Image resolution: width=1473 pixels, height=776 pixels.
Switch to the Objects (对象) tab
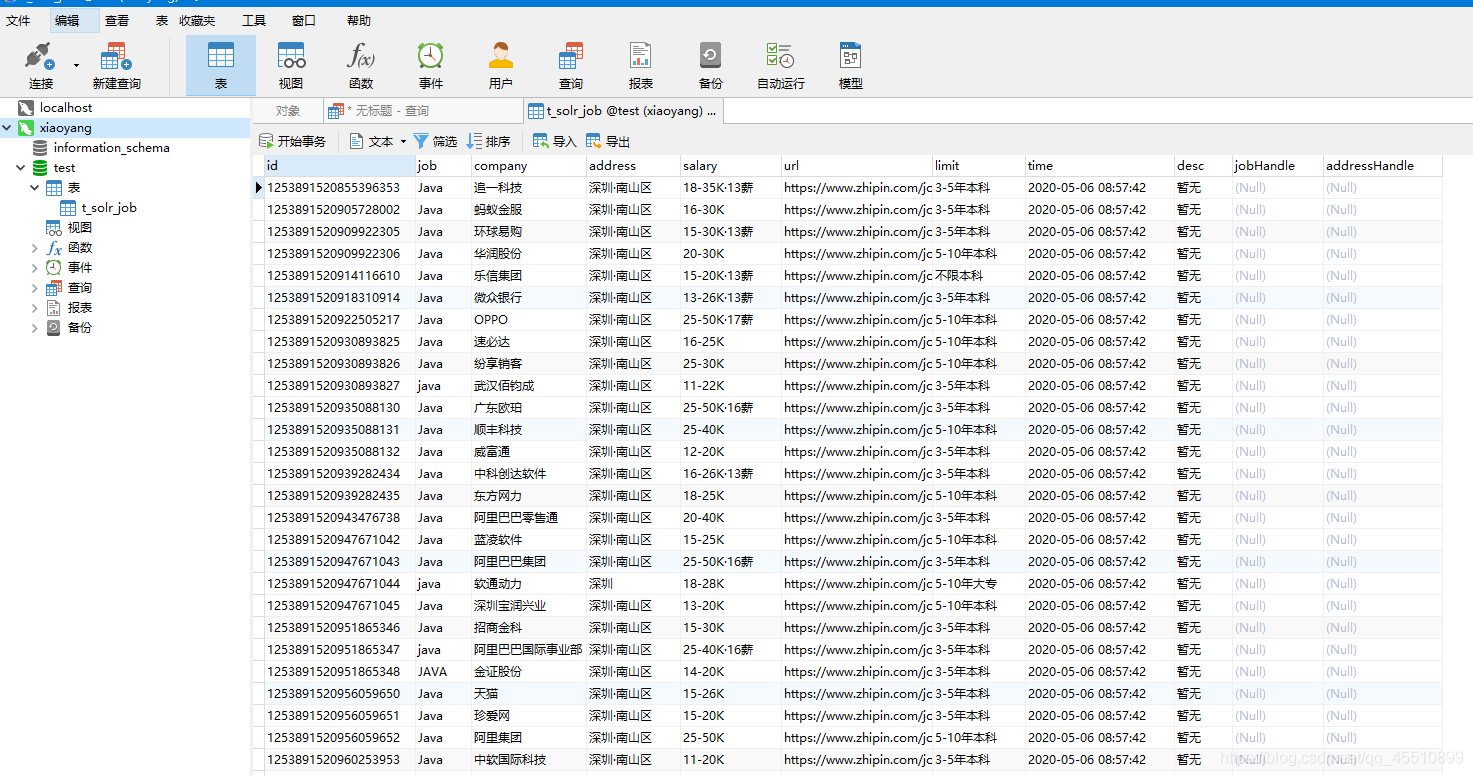tap(288, 111)
